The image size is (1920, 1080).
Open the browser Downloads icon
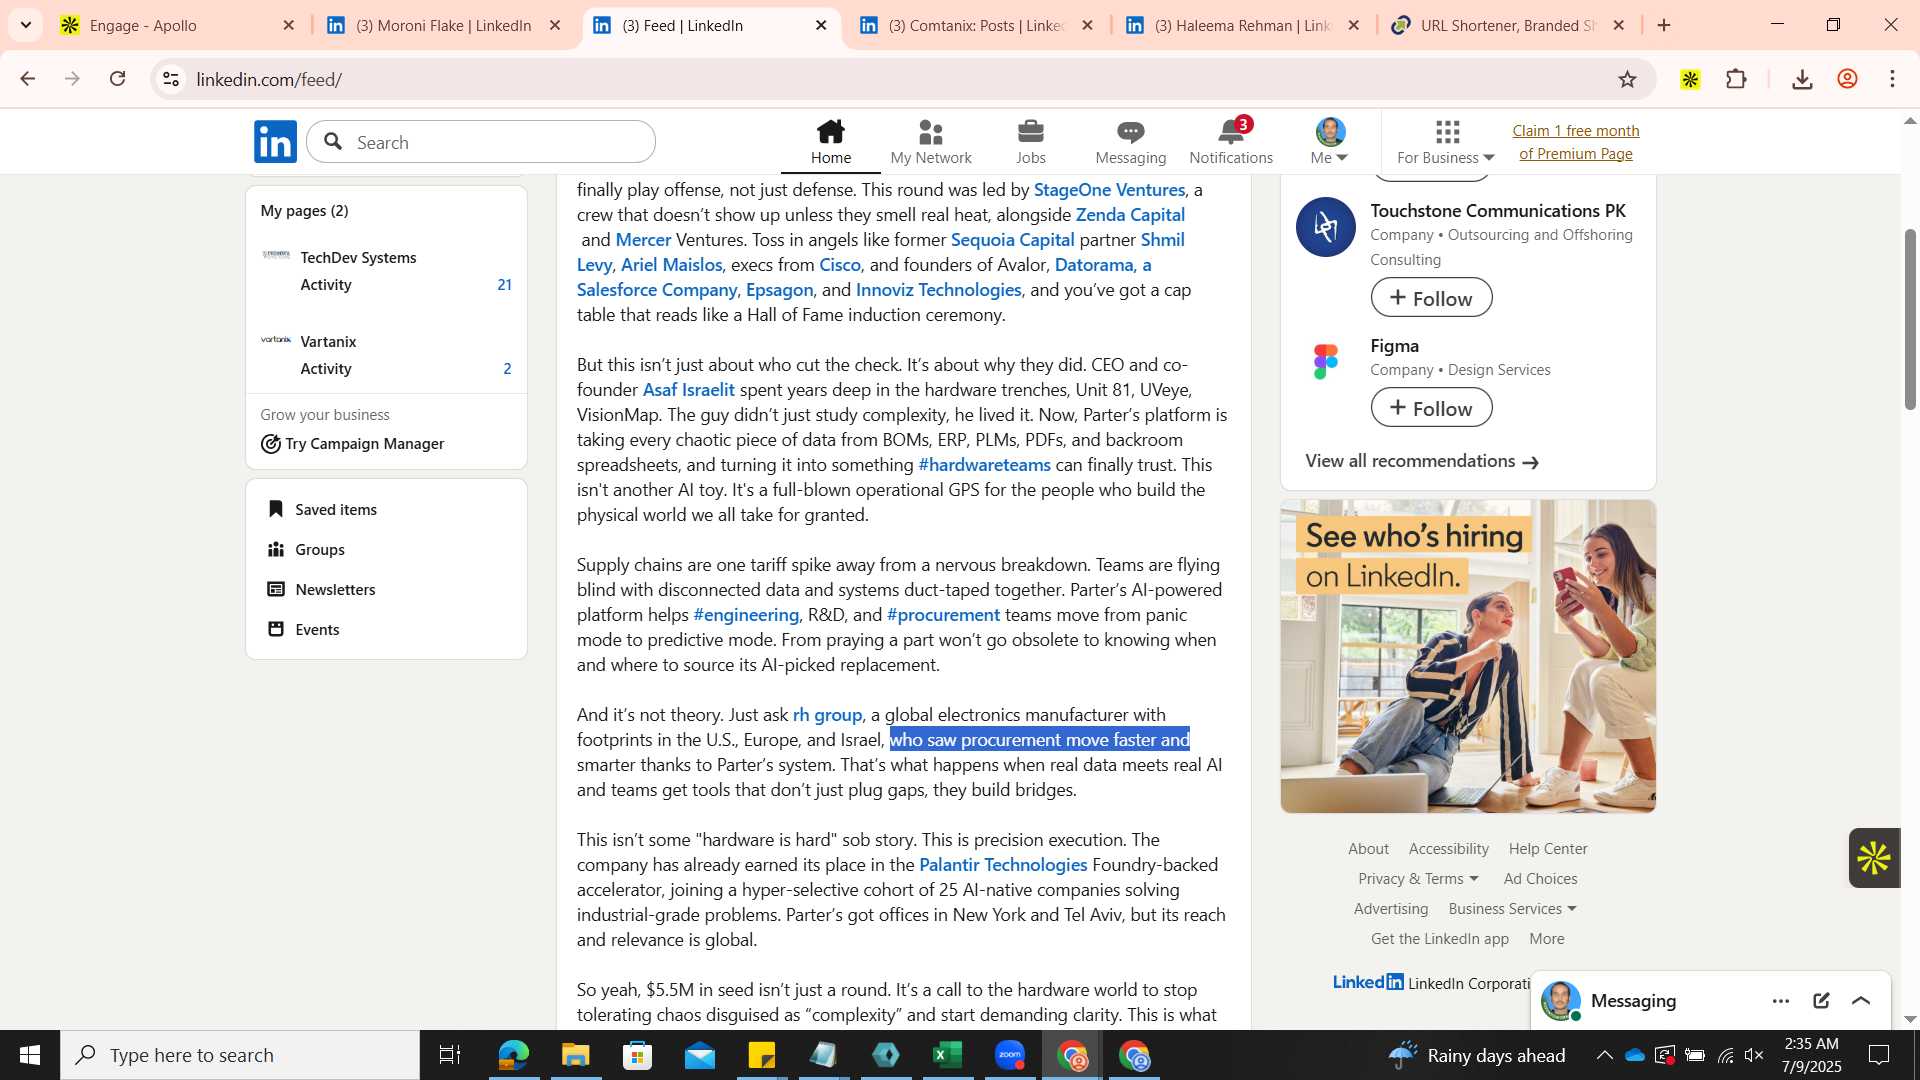(x=1802, y=79)
